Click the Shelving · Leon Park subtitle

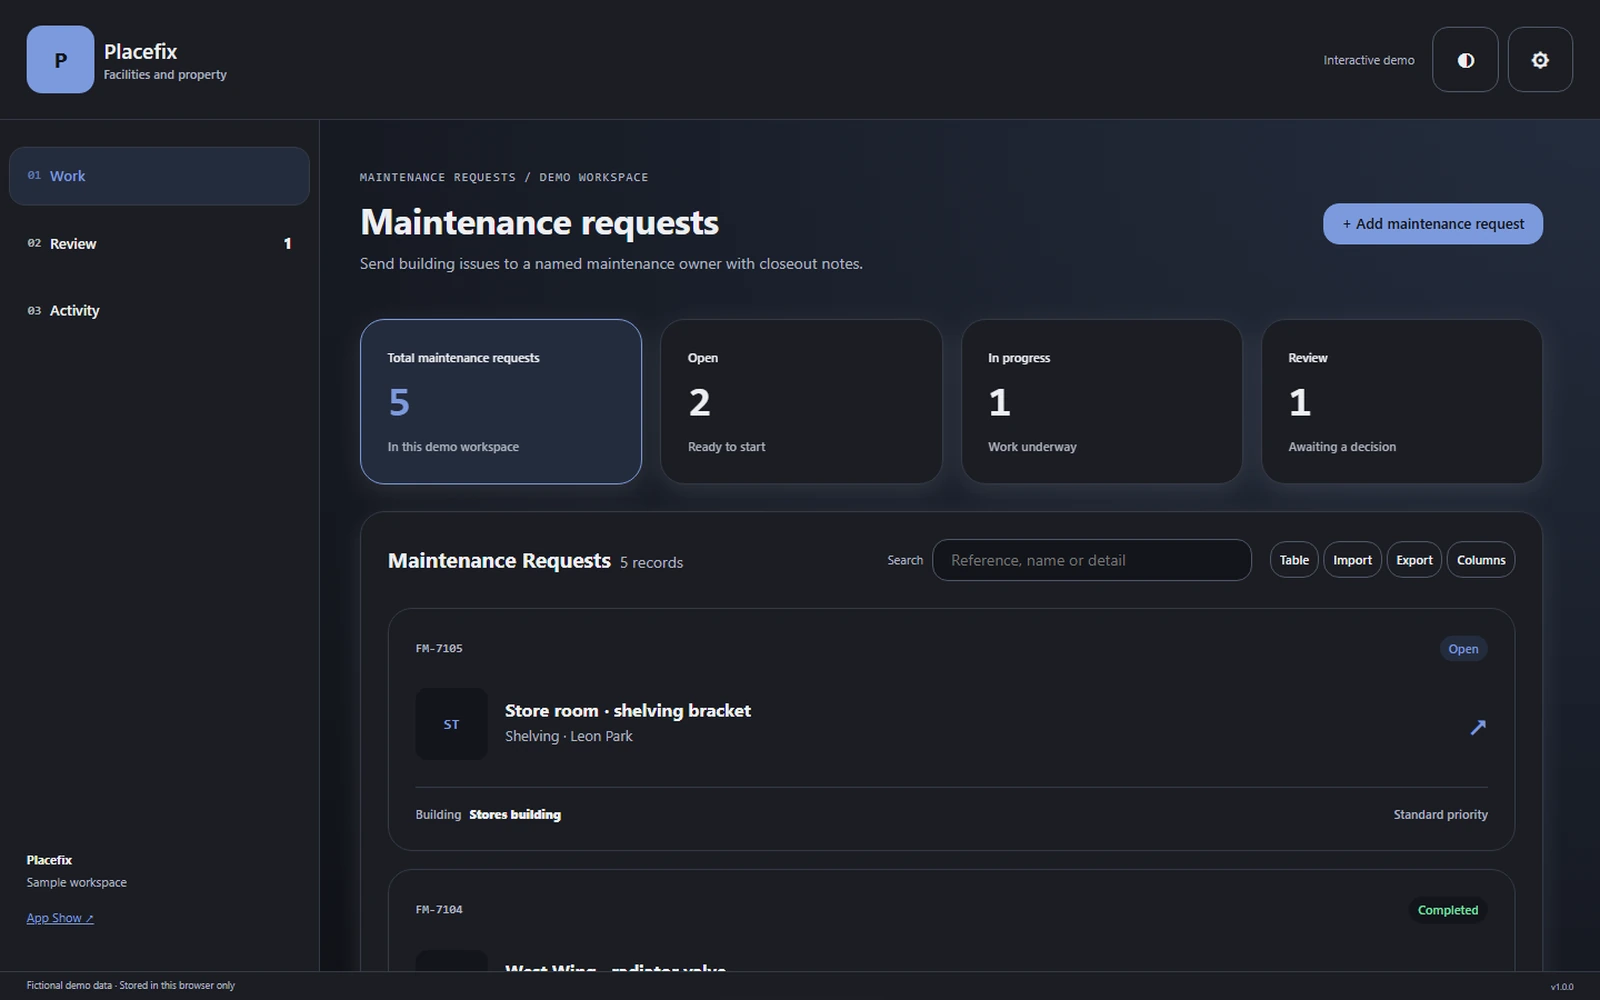pyautogui.click(x=569, y=736)
